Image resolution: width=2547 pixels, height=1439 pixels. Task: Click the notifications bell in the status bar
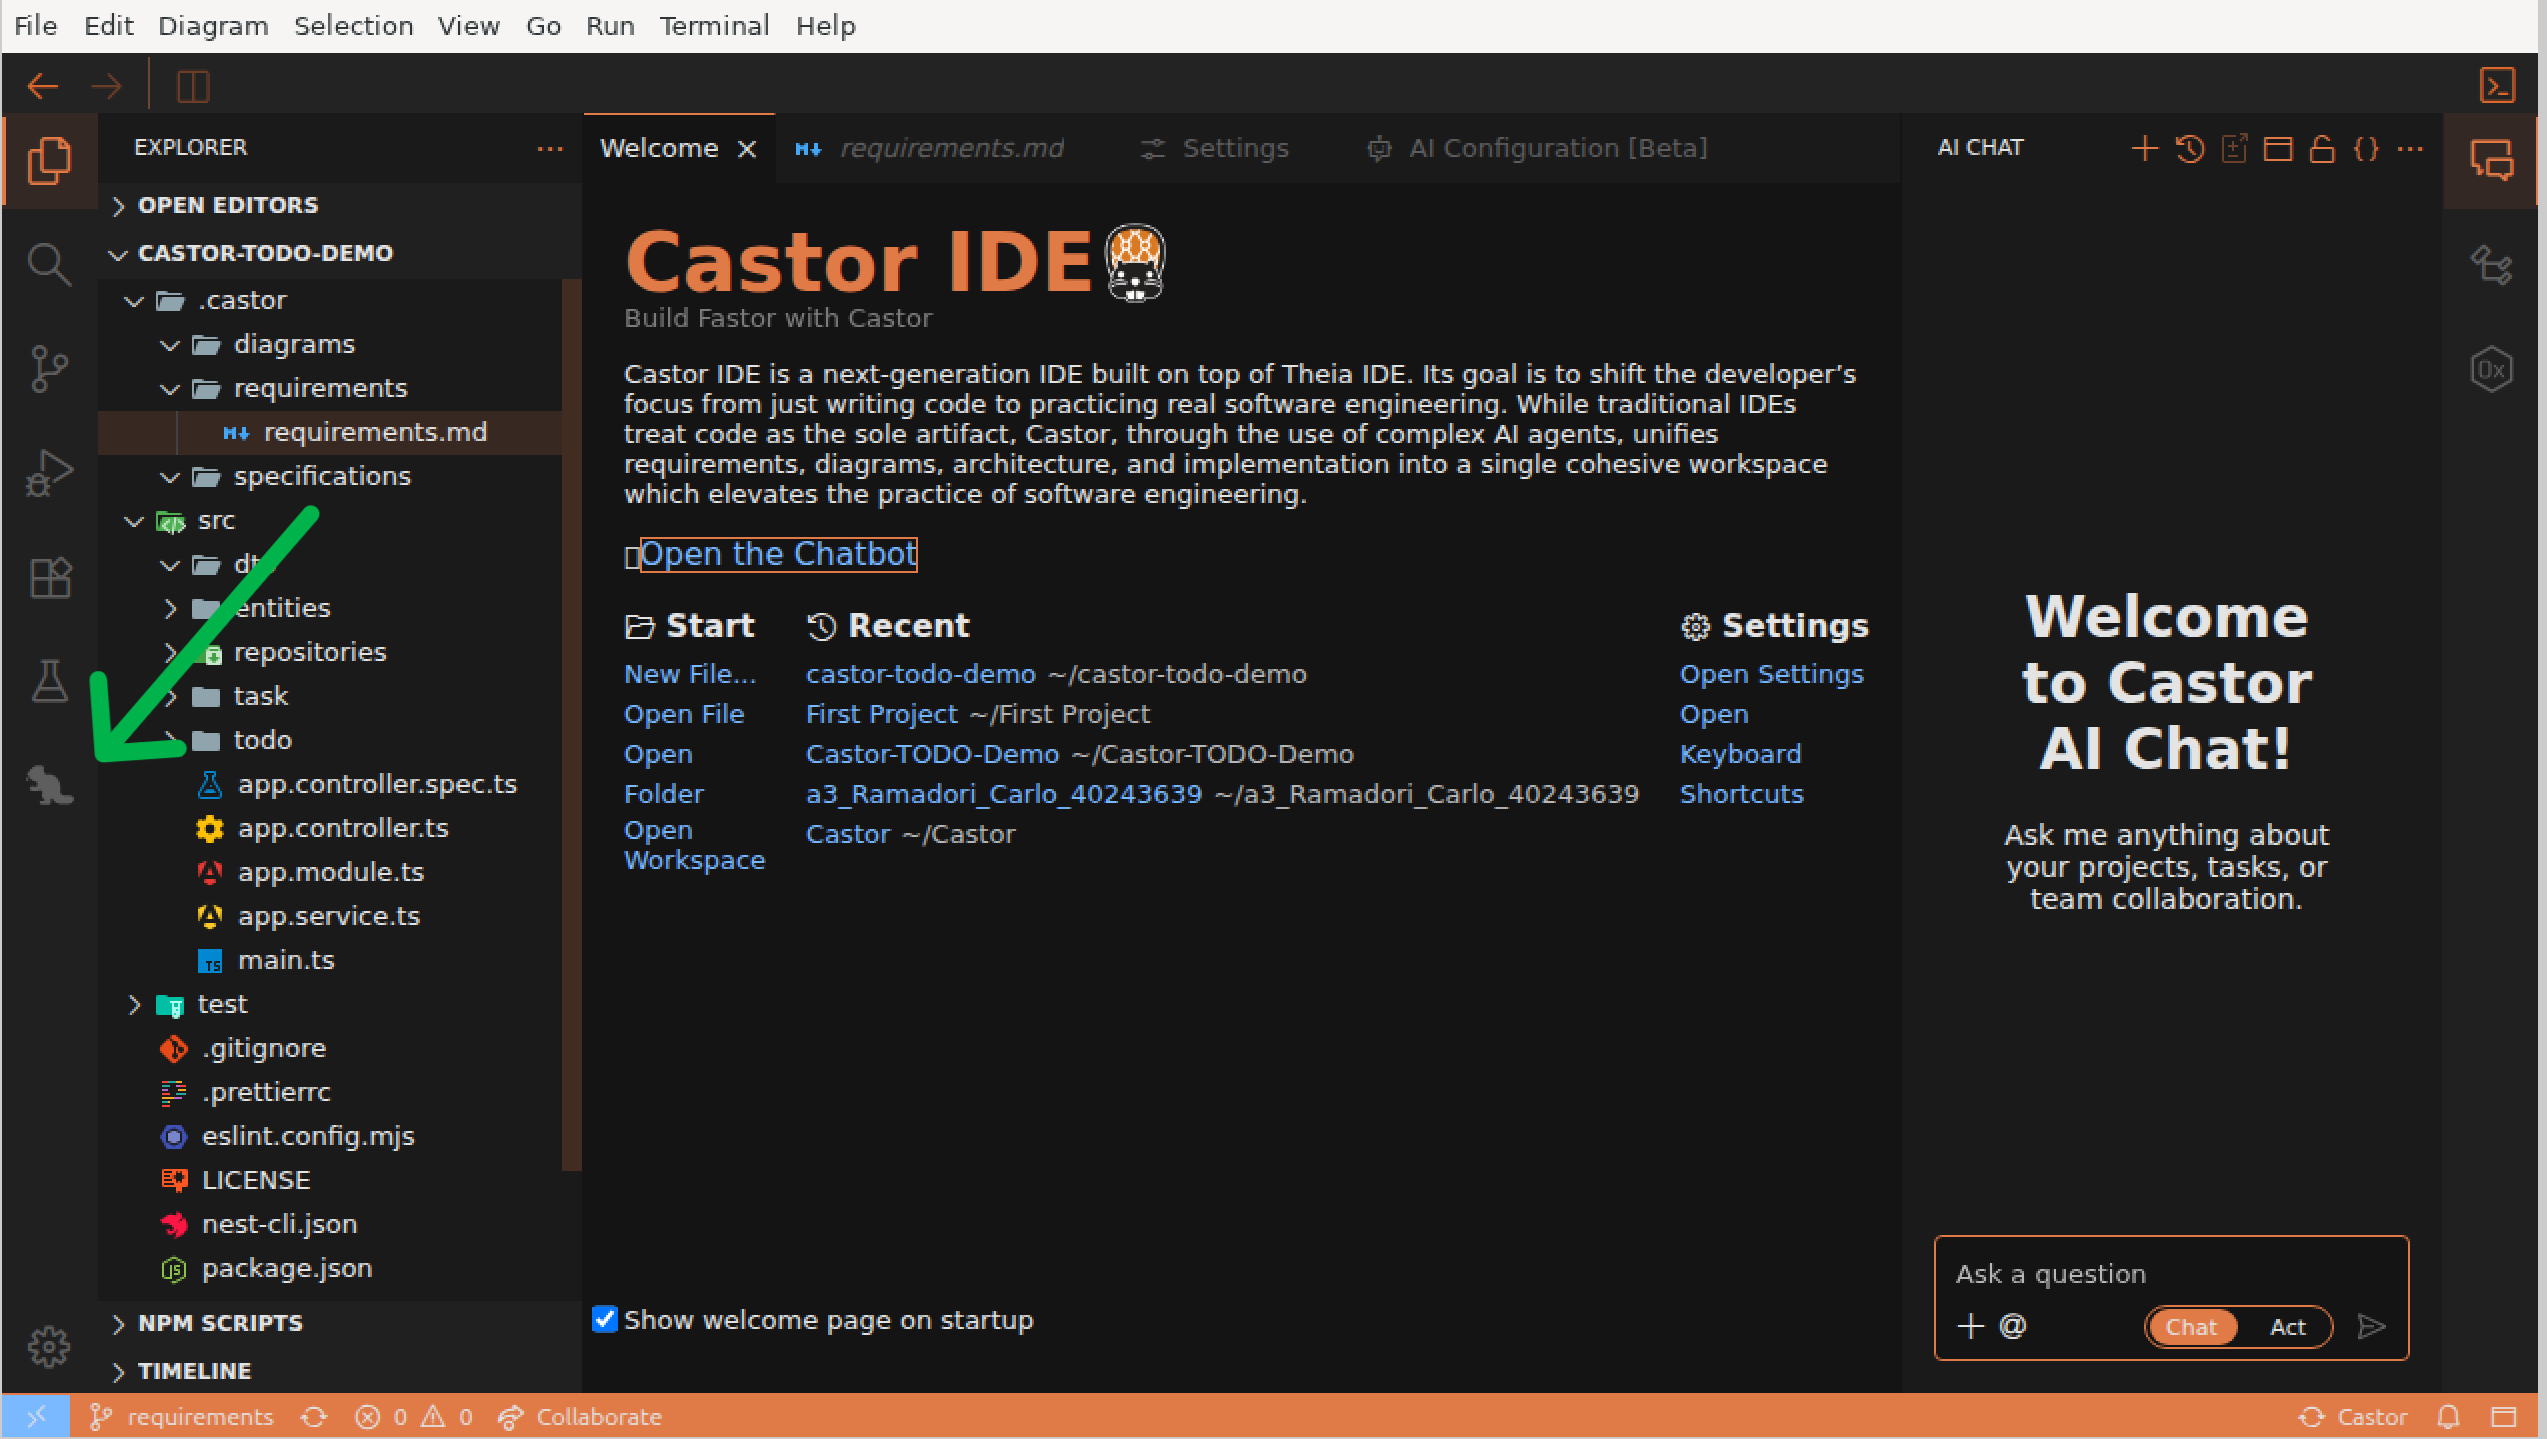click(x=2447, y=1417)
